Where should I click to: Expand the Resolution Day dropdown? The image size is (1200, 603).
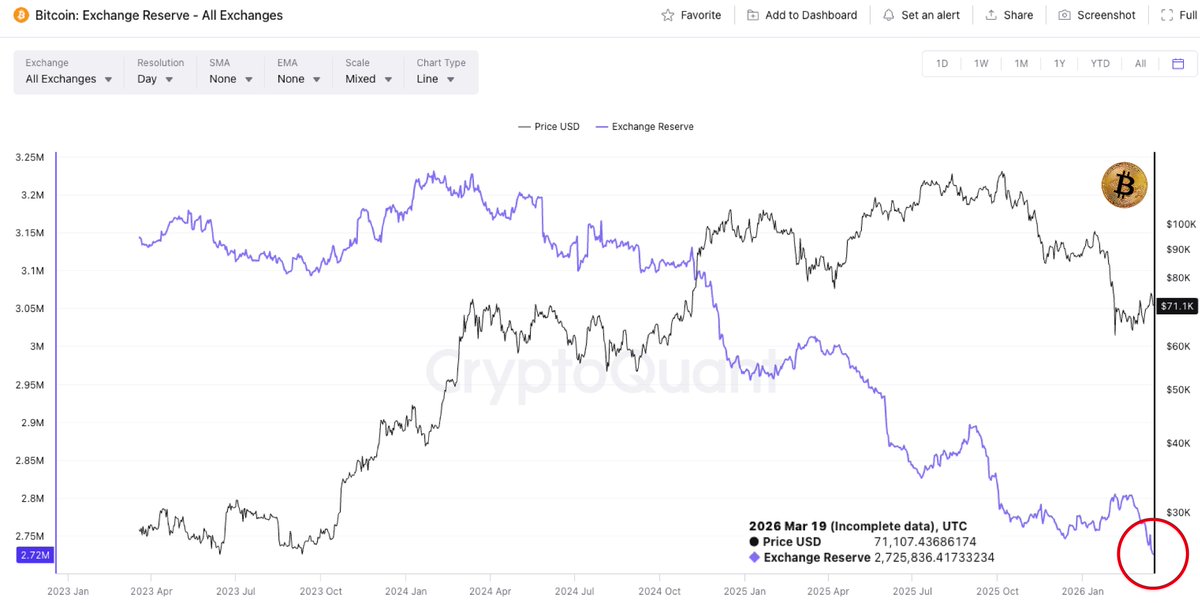click(155, 79)
